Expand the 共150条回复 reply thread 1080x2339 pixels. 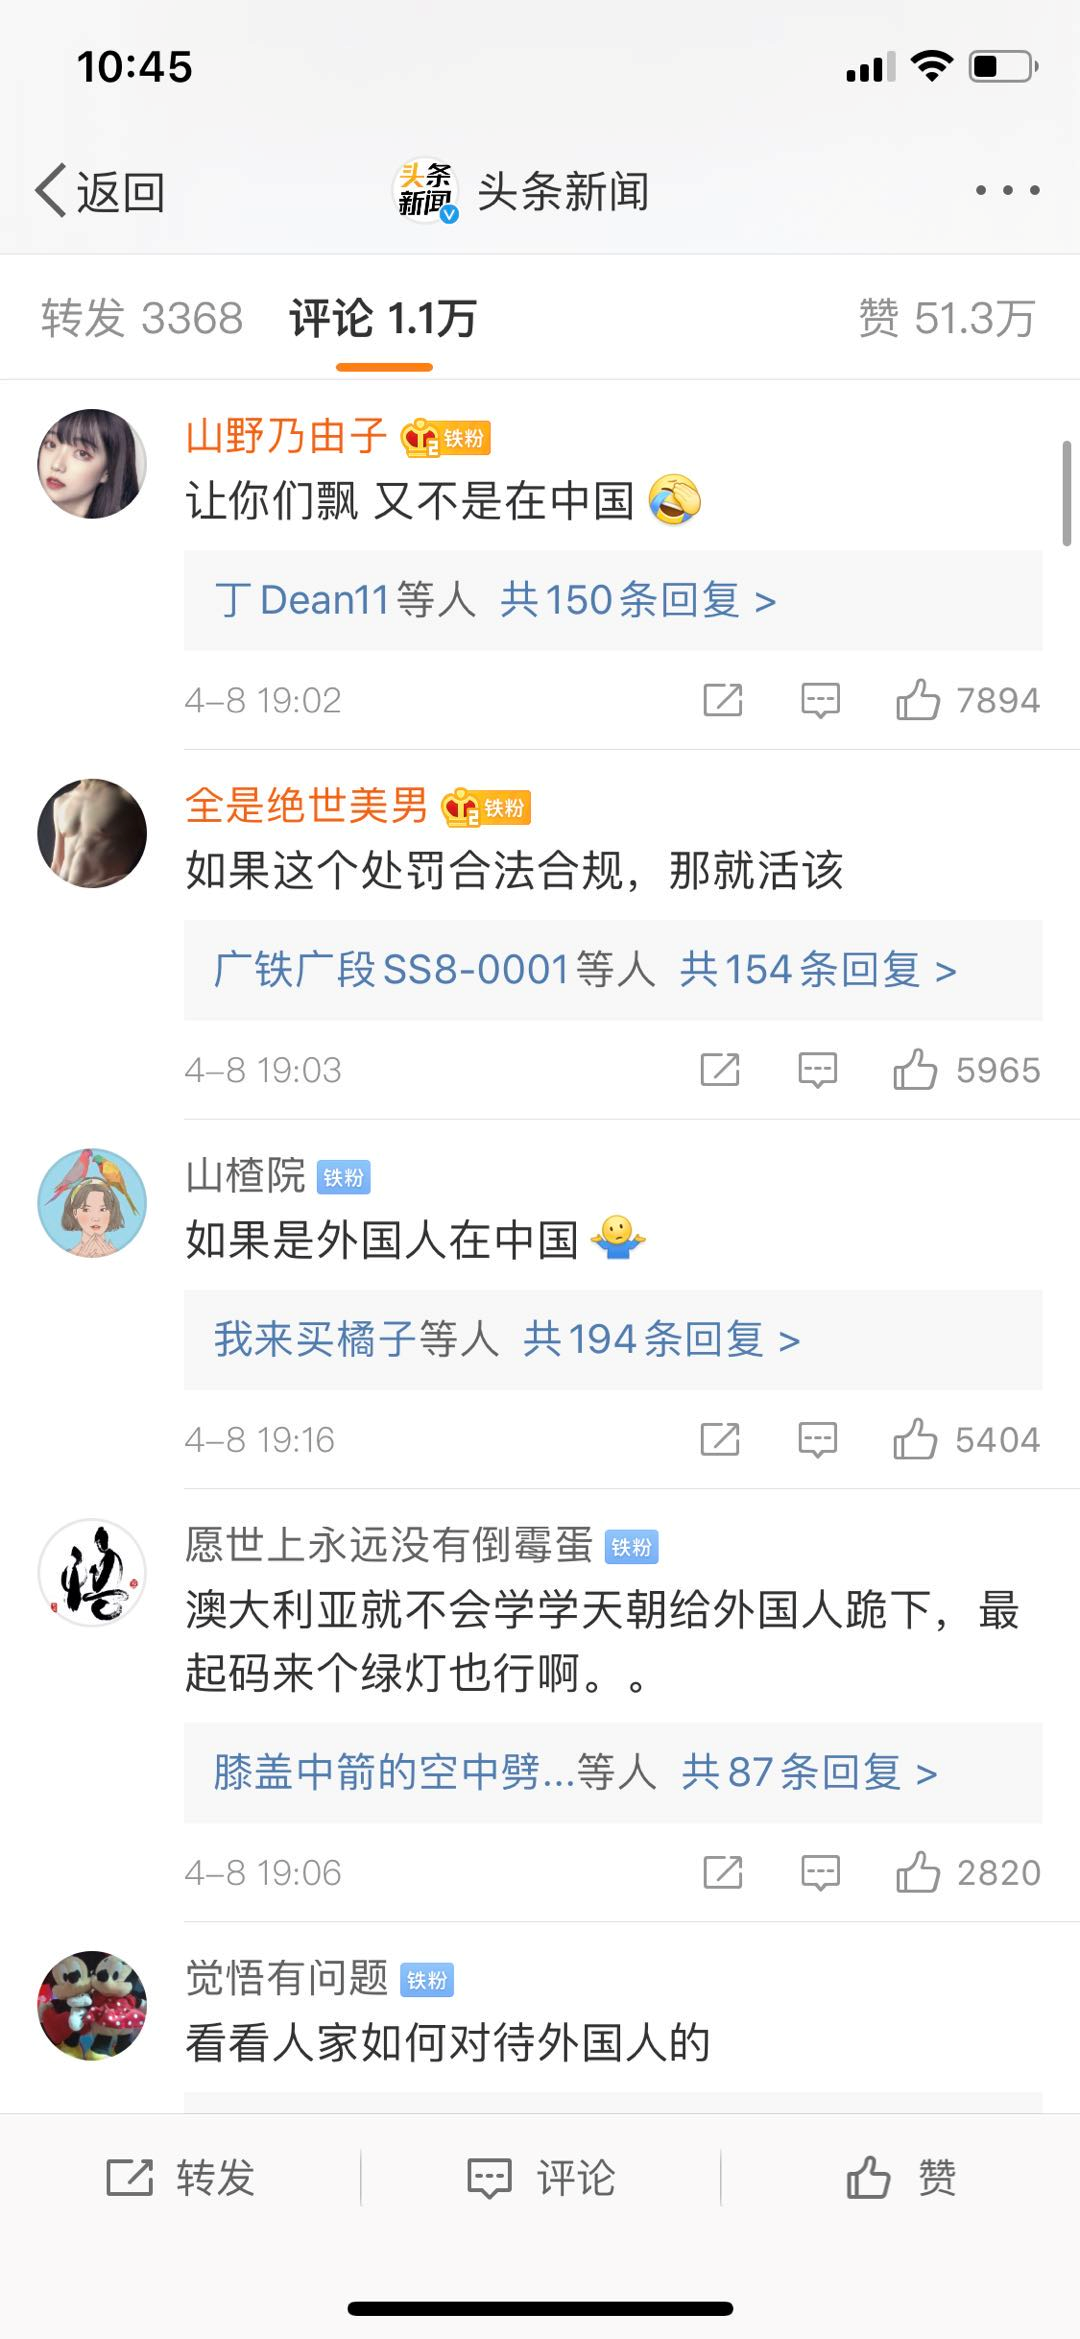click(638, 600)
